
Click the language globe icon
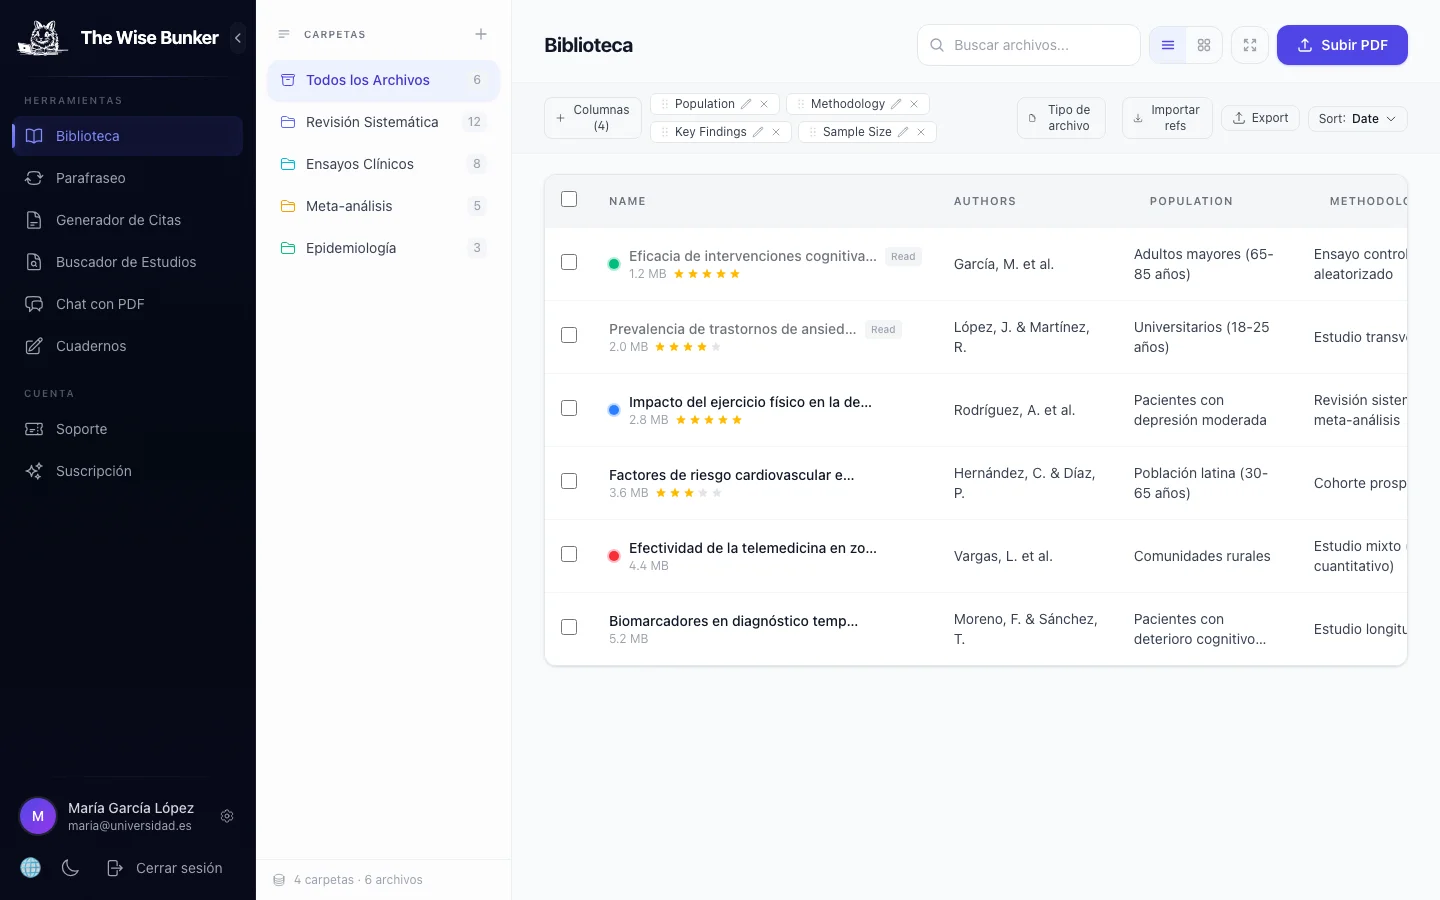pos(30,868)
